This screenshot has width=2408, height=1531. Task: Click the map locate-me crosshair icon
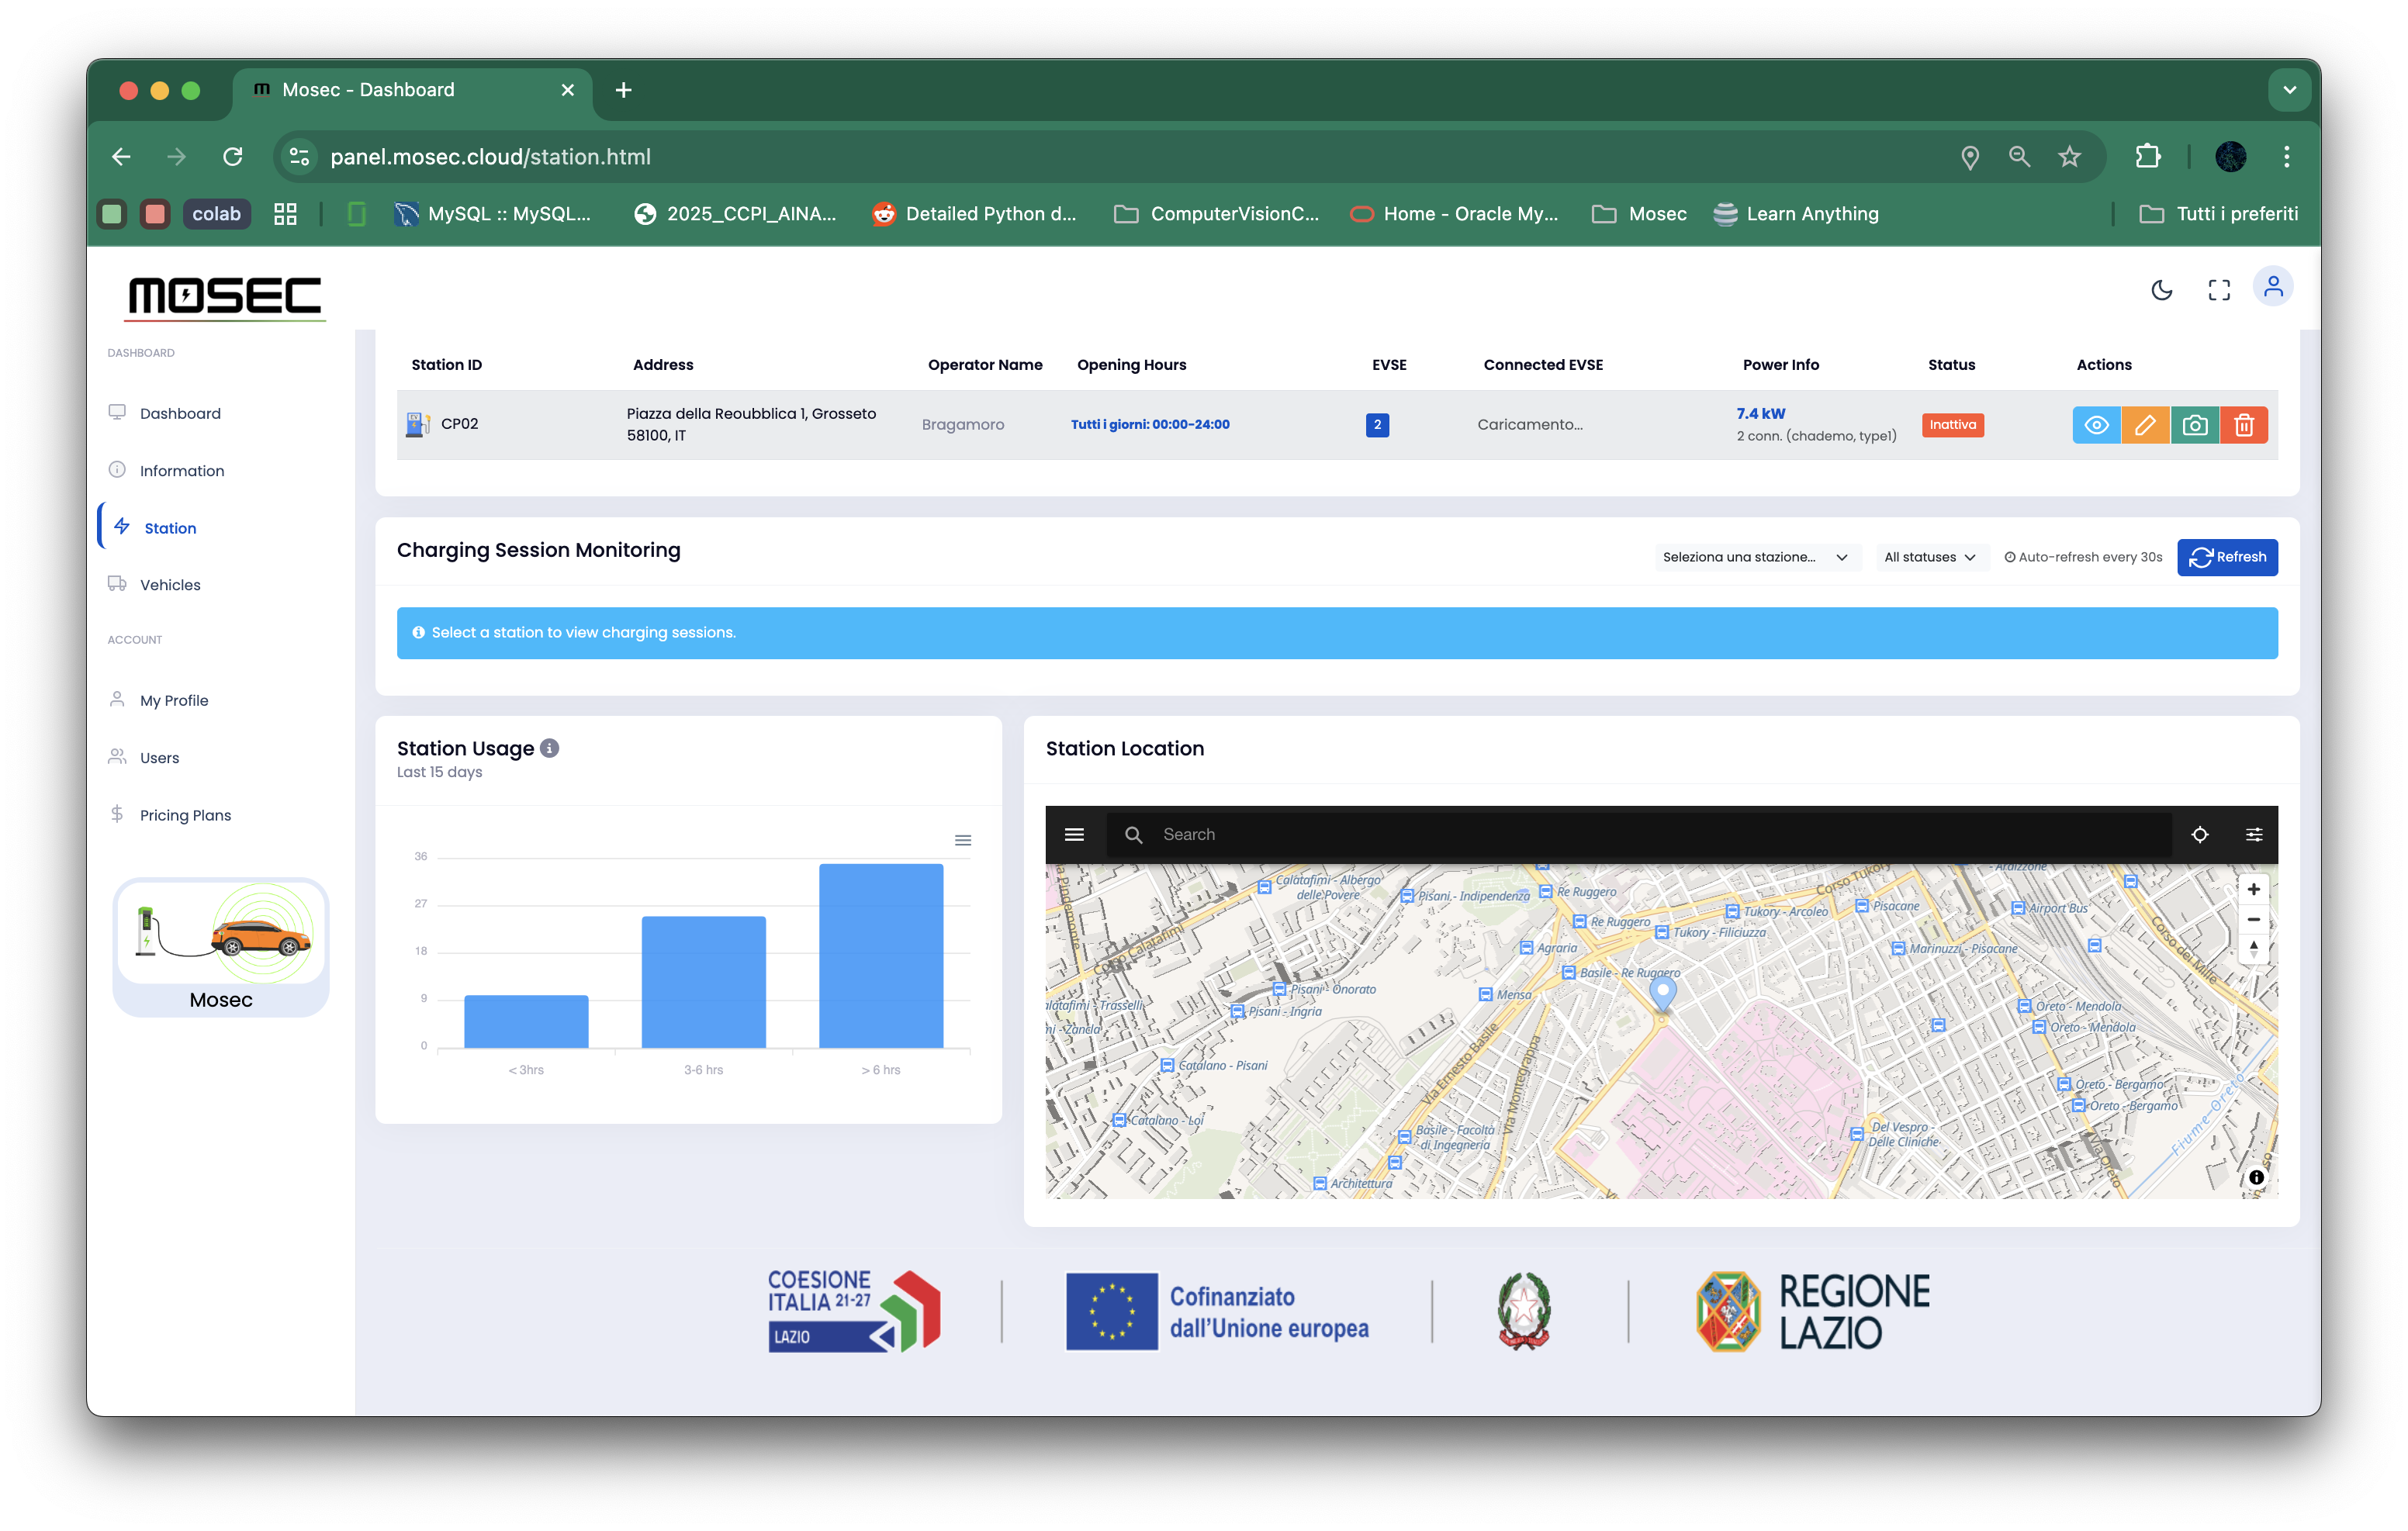click(2199, 834)
